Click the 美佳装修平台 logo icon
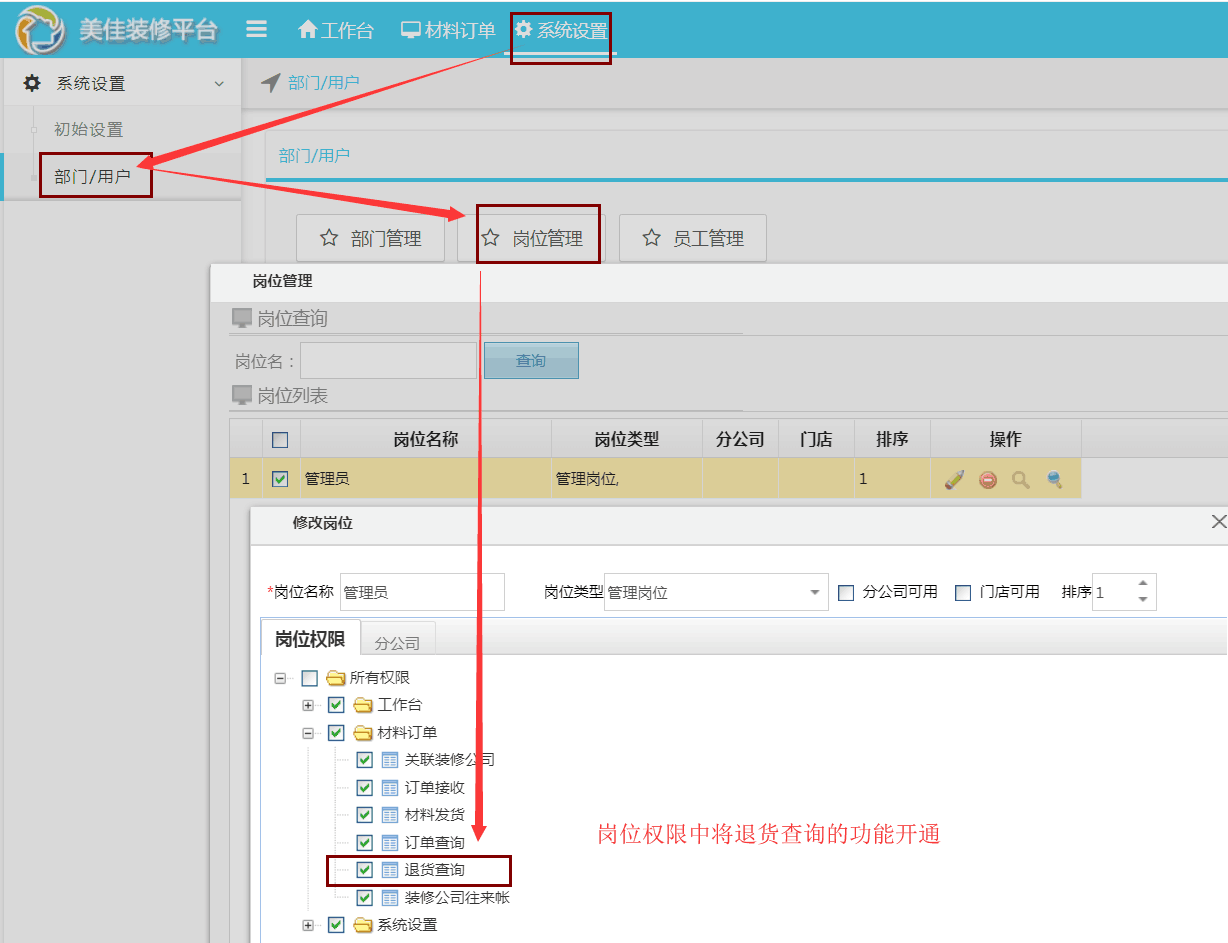This screenshot has width=1228, height=943. pyautogui.click(x=40, y=30)
